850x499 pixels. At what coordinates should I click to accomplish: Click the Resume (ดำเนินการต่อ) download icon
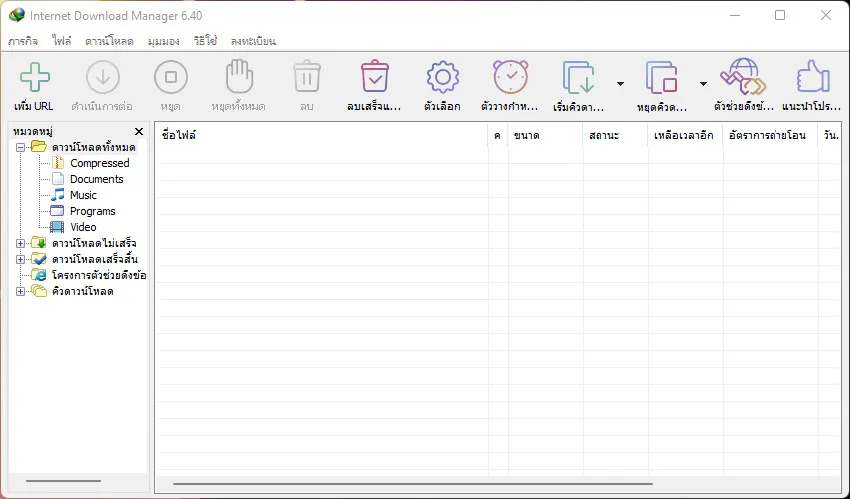point(102,77)
